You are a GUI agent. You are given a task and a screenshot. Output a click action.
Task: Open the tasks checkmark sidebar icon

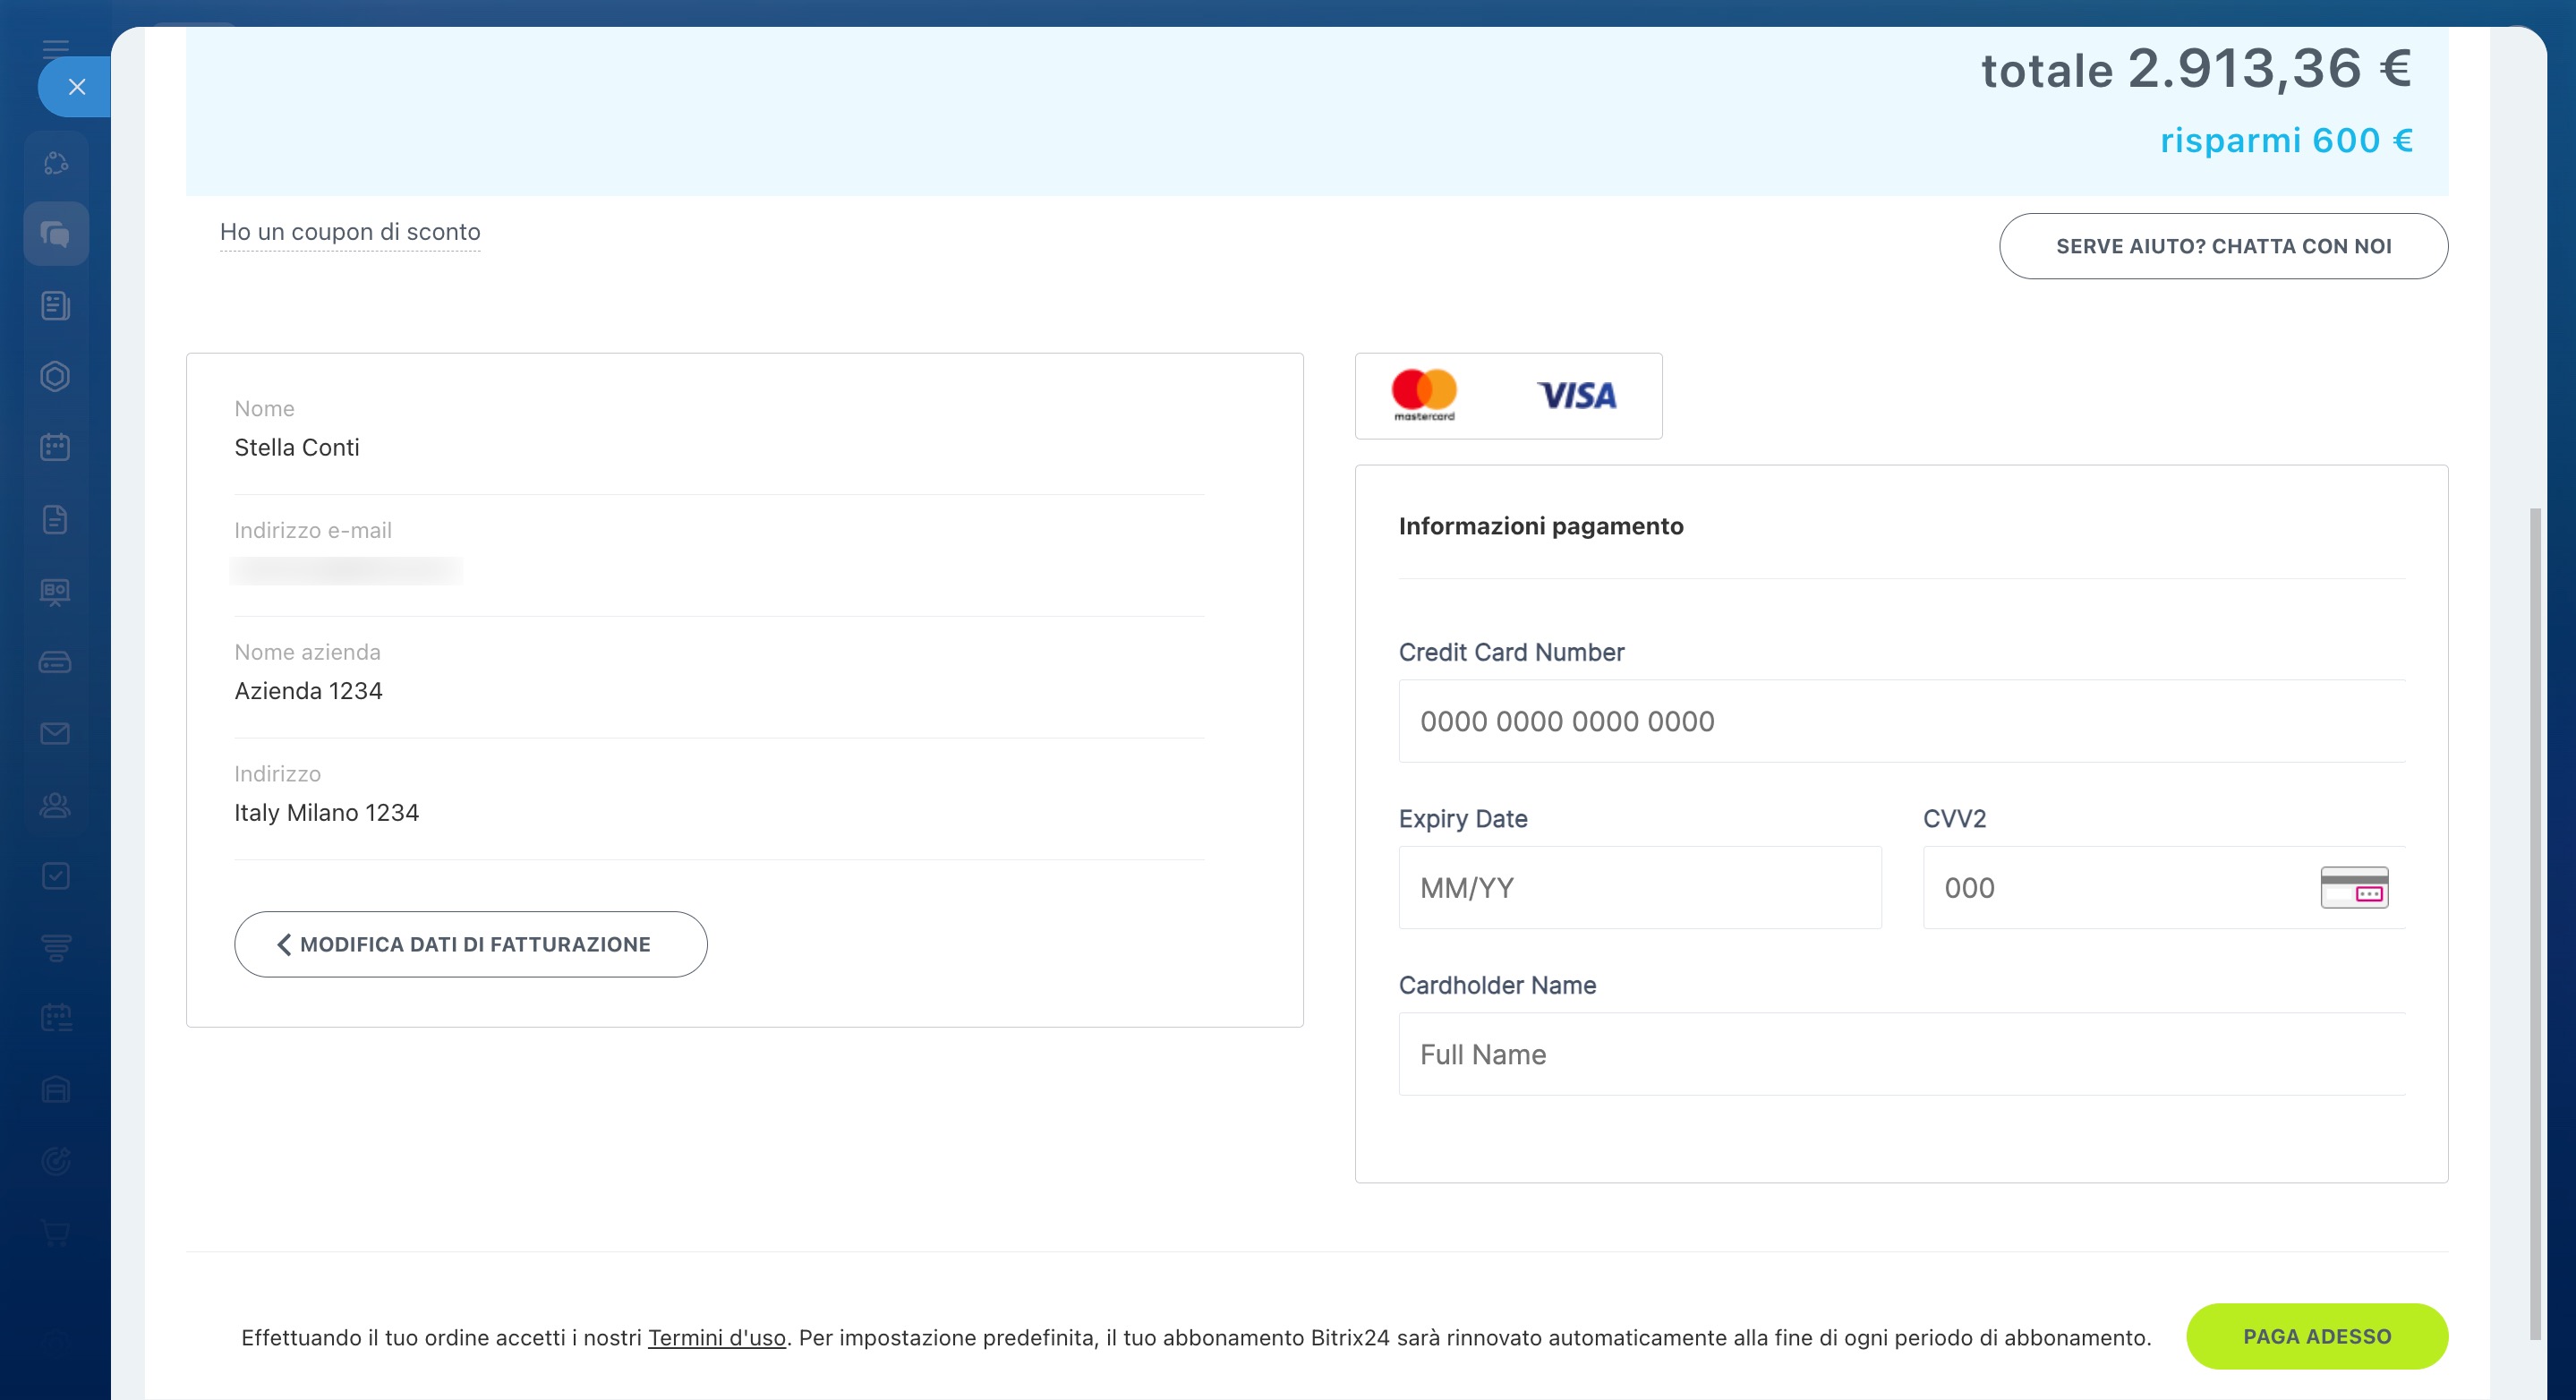point(55,876)
